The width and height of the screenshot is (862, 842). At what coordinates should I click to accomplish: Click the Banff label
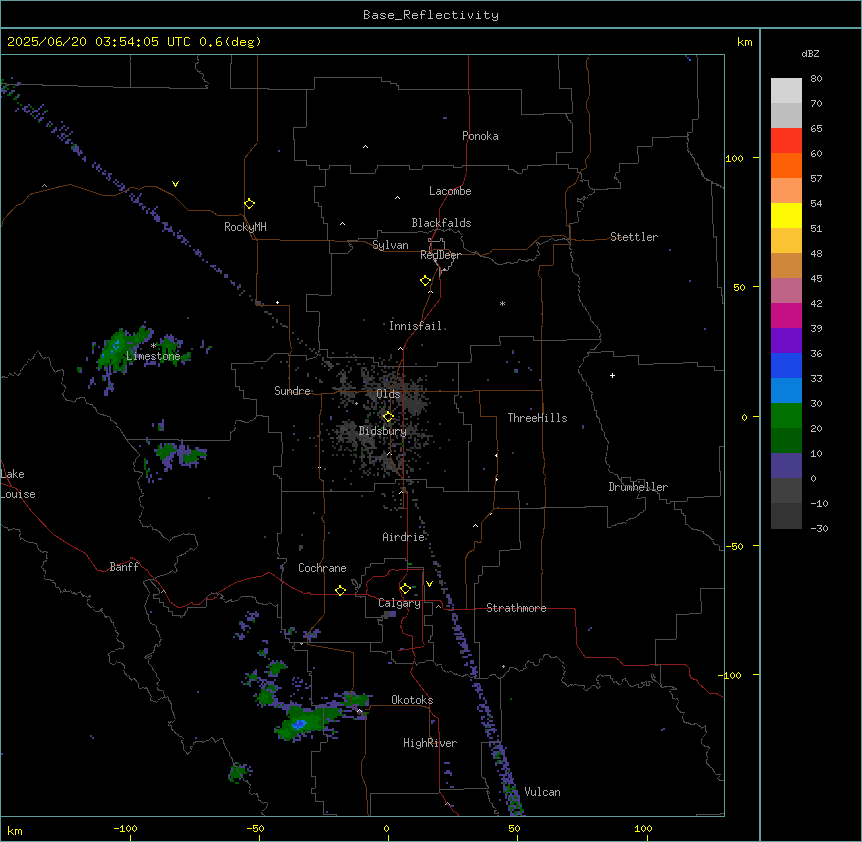(124, 567)
